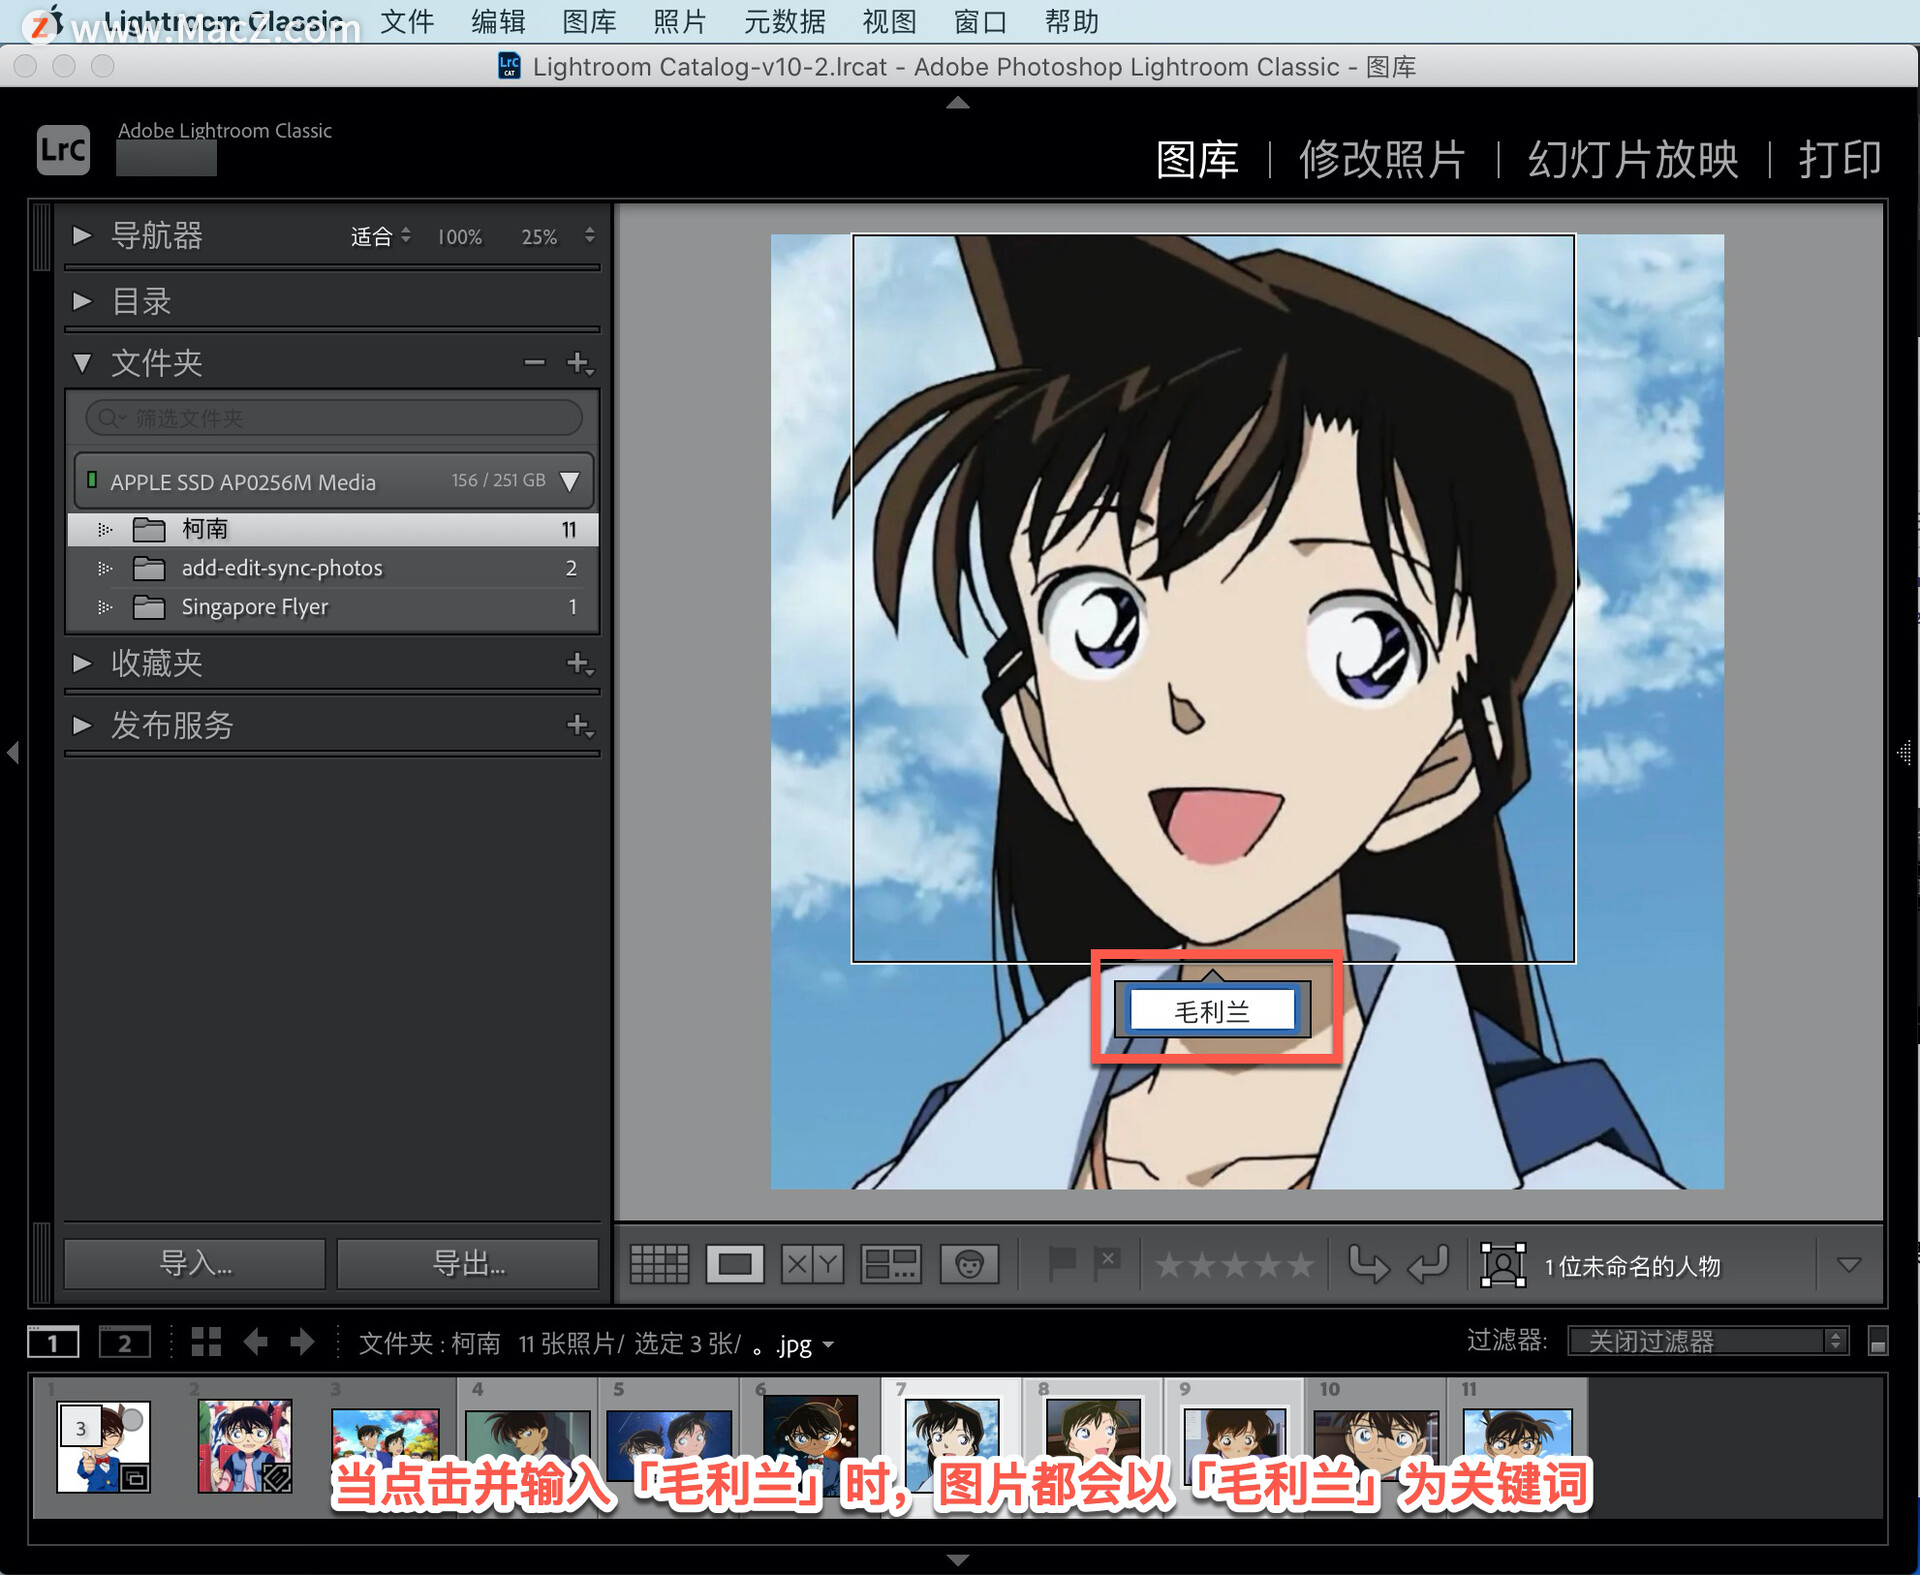Viewport: 1920px width, 1575px height.
Task: Rotate photo counterclockwise
Action: (1368, 1265)
